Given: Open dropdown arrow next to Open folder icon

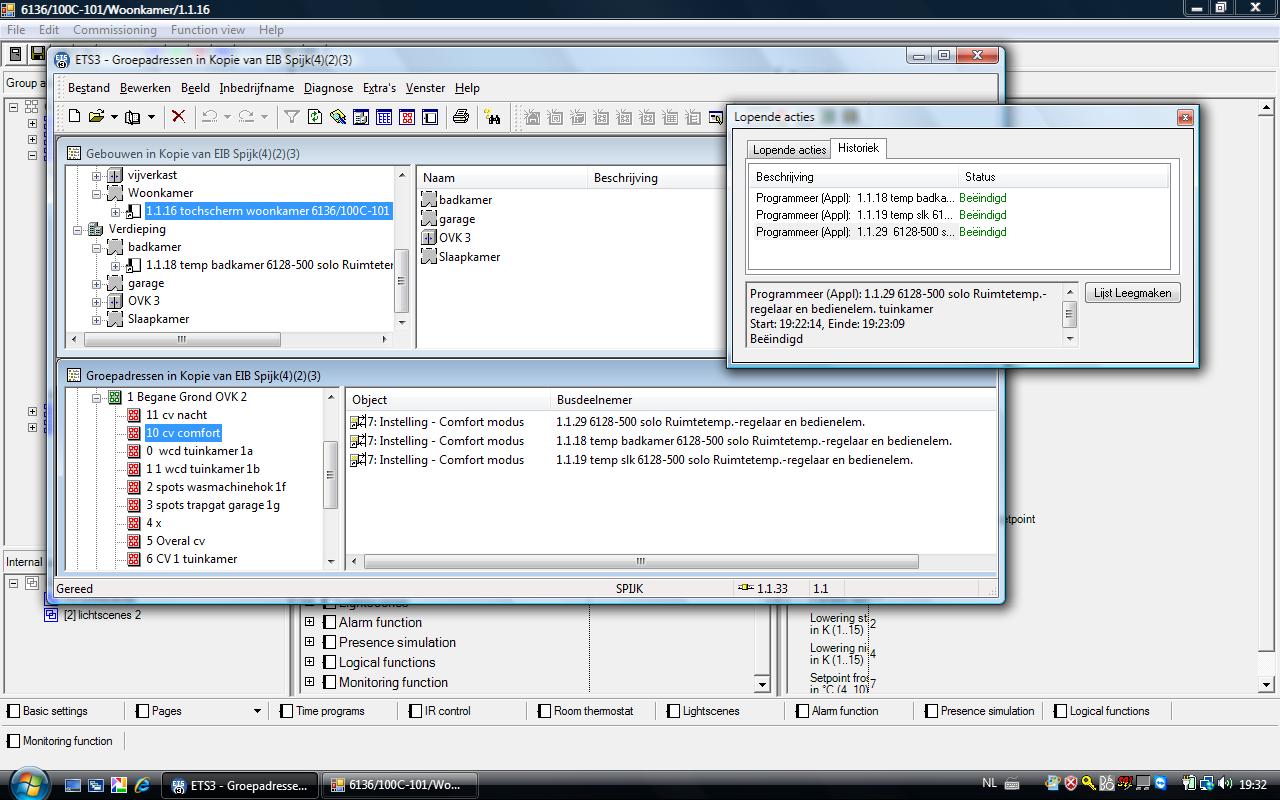Looking at the screenshot, I should click(x=114, y=117).
